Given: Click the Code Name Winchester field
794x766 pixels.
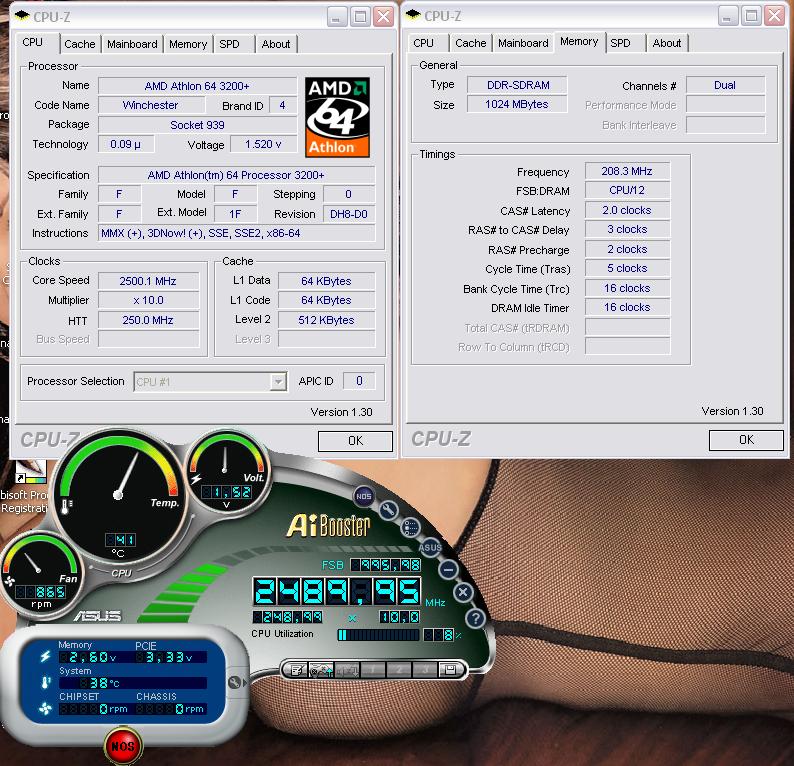Looking at the screenshot, I should point(150,105).
